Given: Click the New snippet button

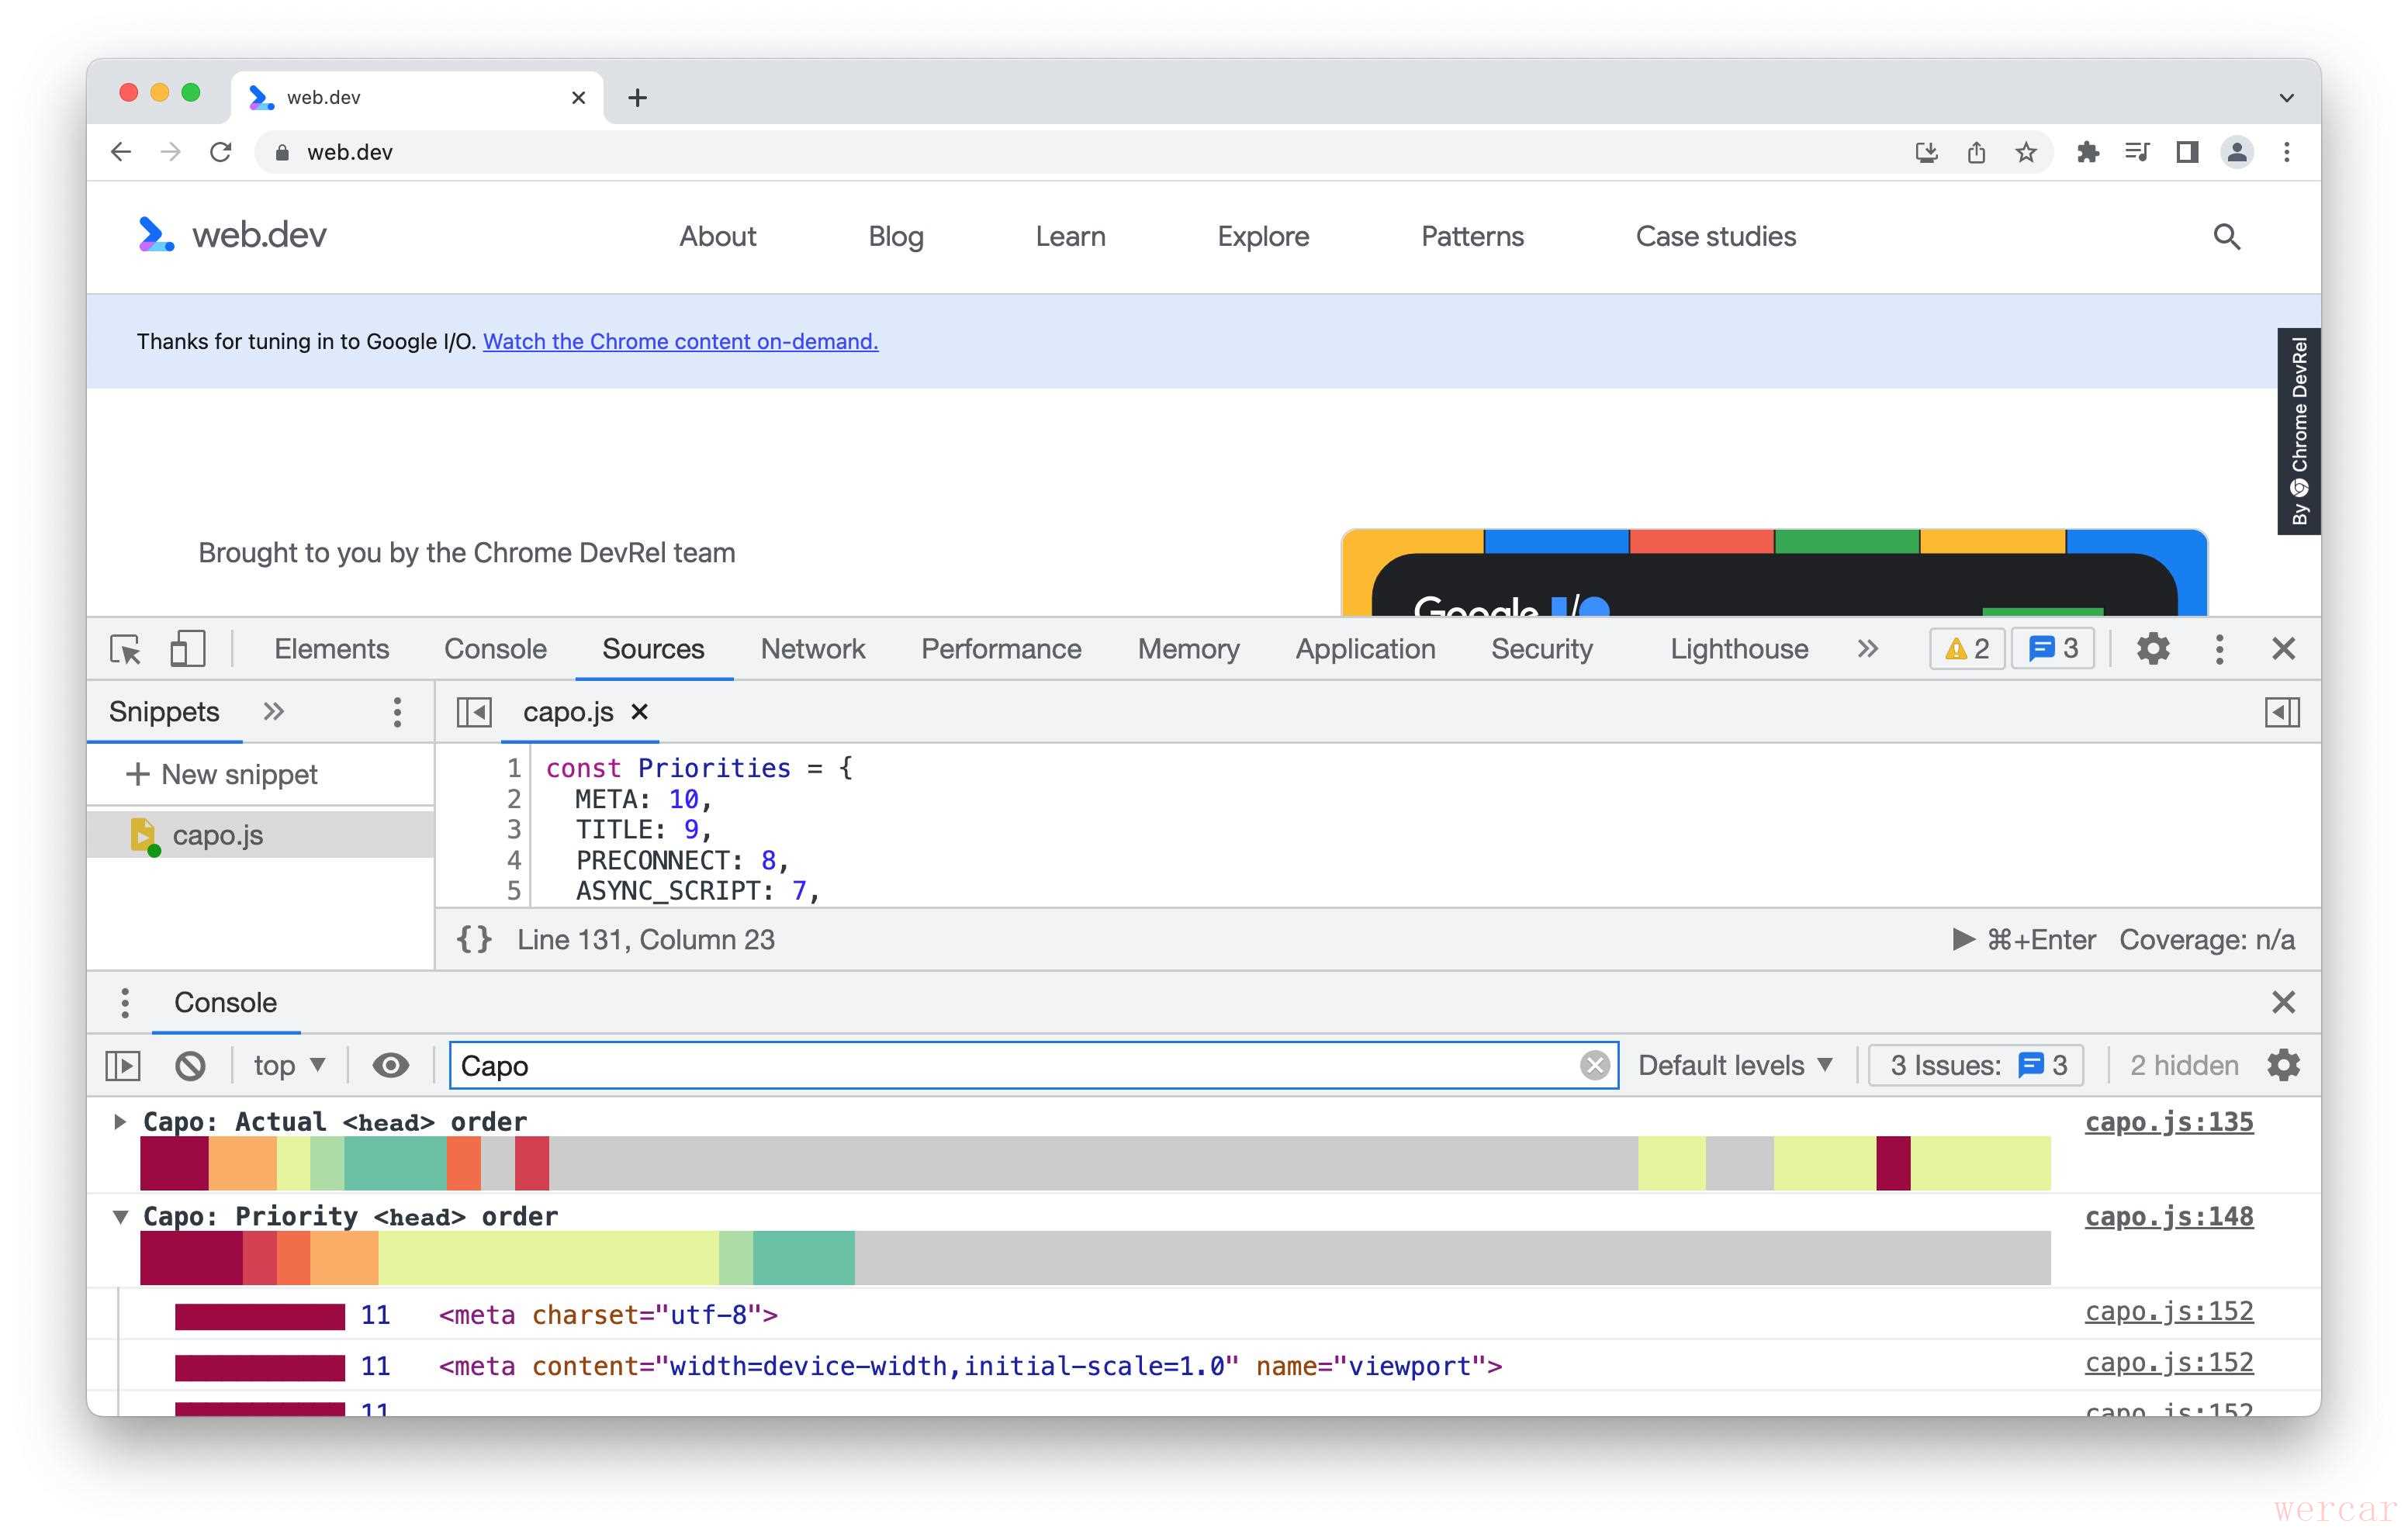Looking at the screenshot, I should point(222,774).
